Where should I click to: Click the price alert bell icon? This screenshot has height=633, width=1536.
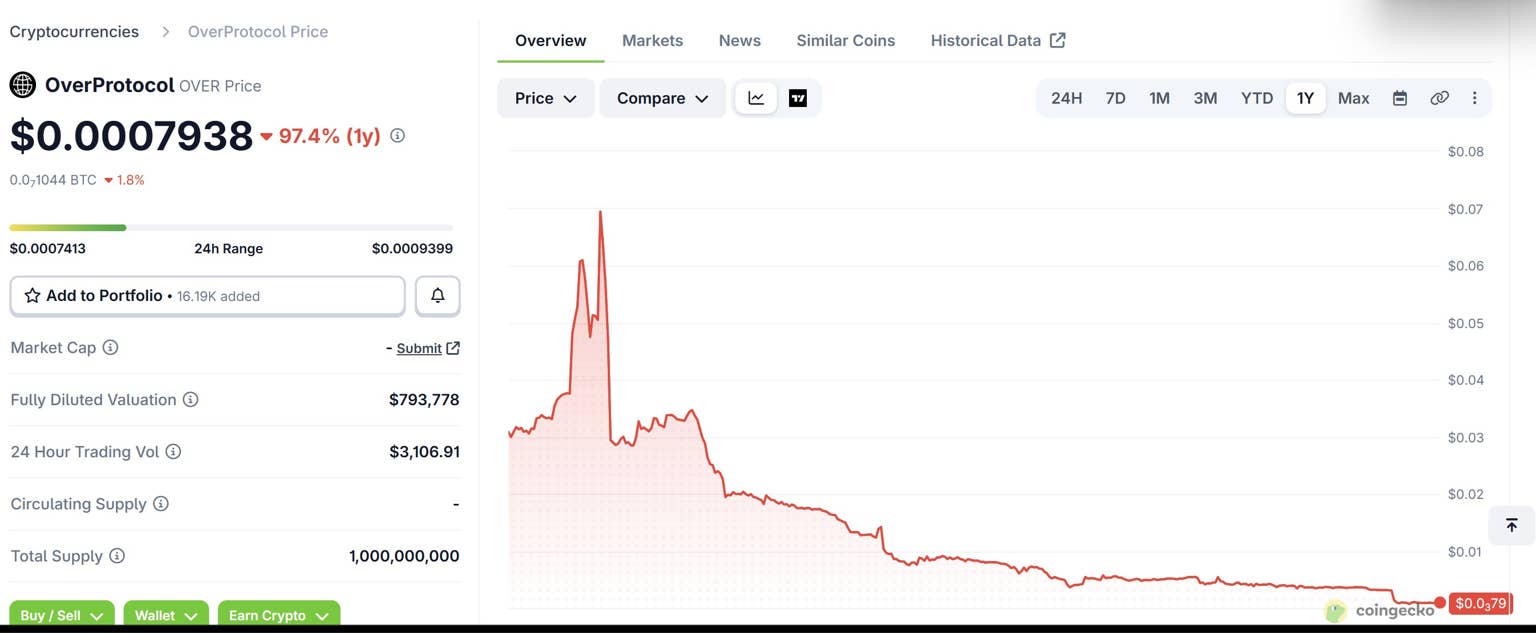[x=437, y=296]
